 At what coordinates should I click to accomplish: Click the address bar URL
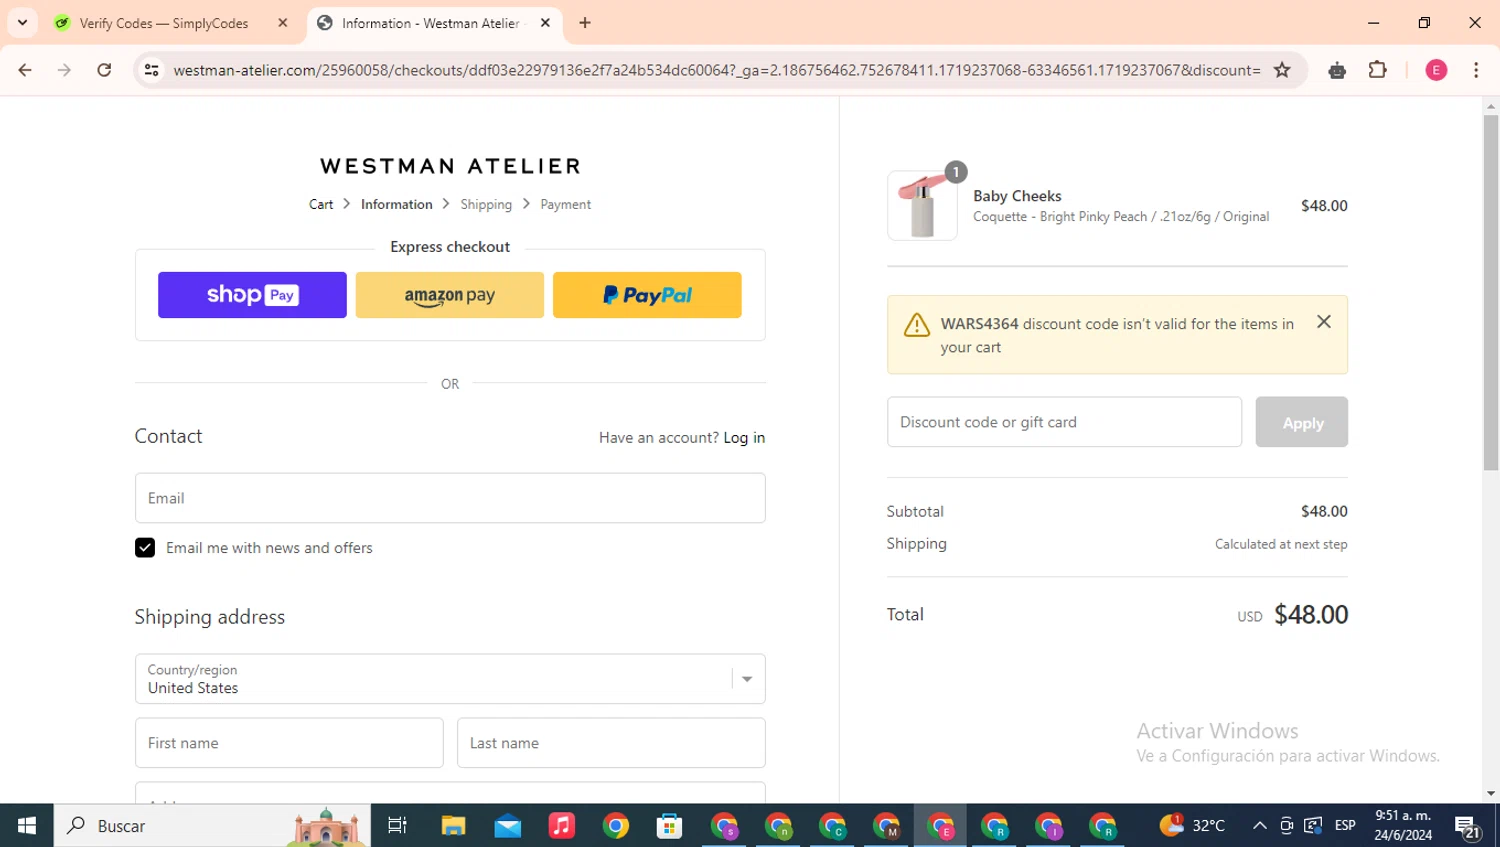(716, 70)
